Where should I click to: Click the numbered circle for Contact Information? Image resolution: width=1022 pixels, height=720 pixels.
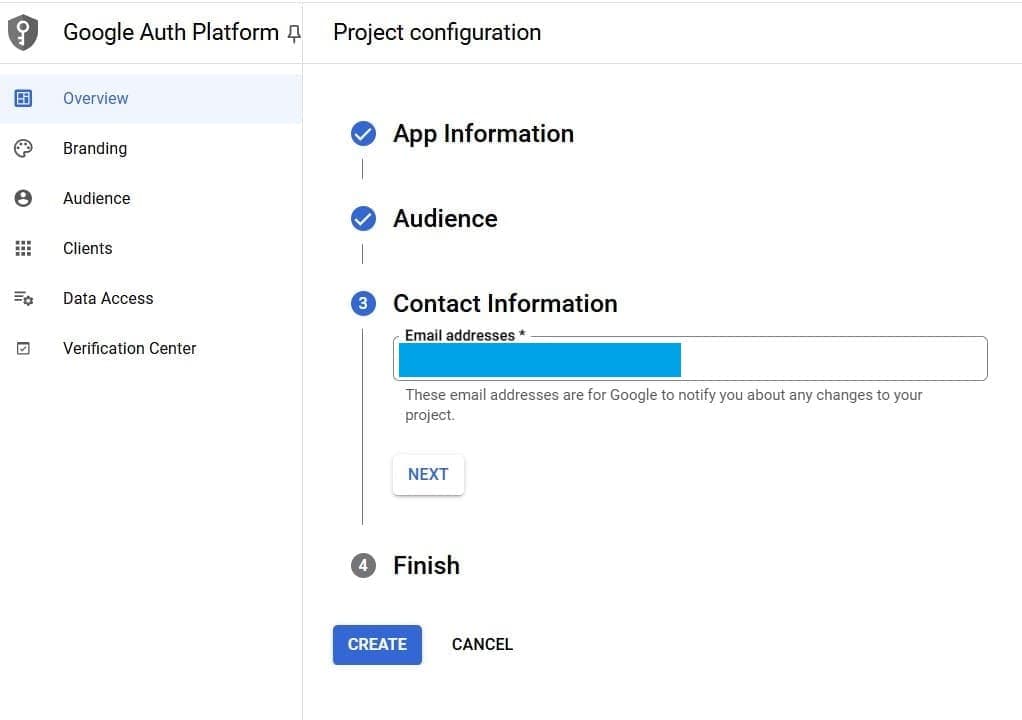pyautogui.click(x=363, y=303)
